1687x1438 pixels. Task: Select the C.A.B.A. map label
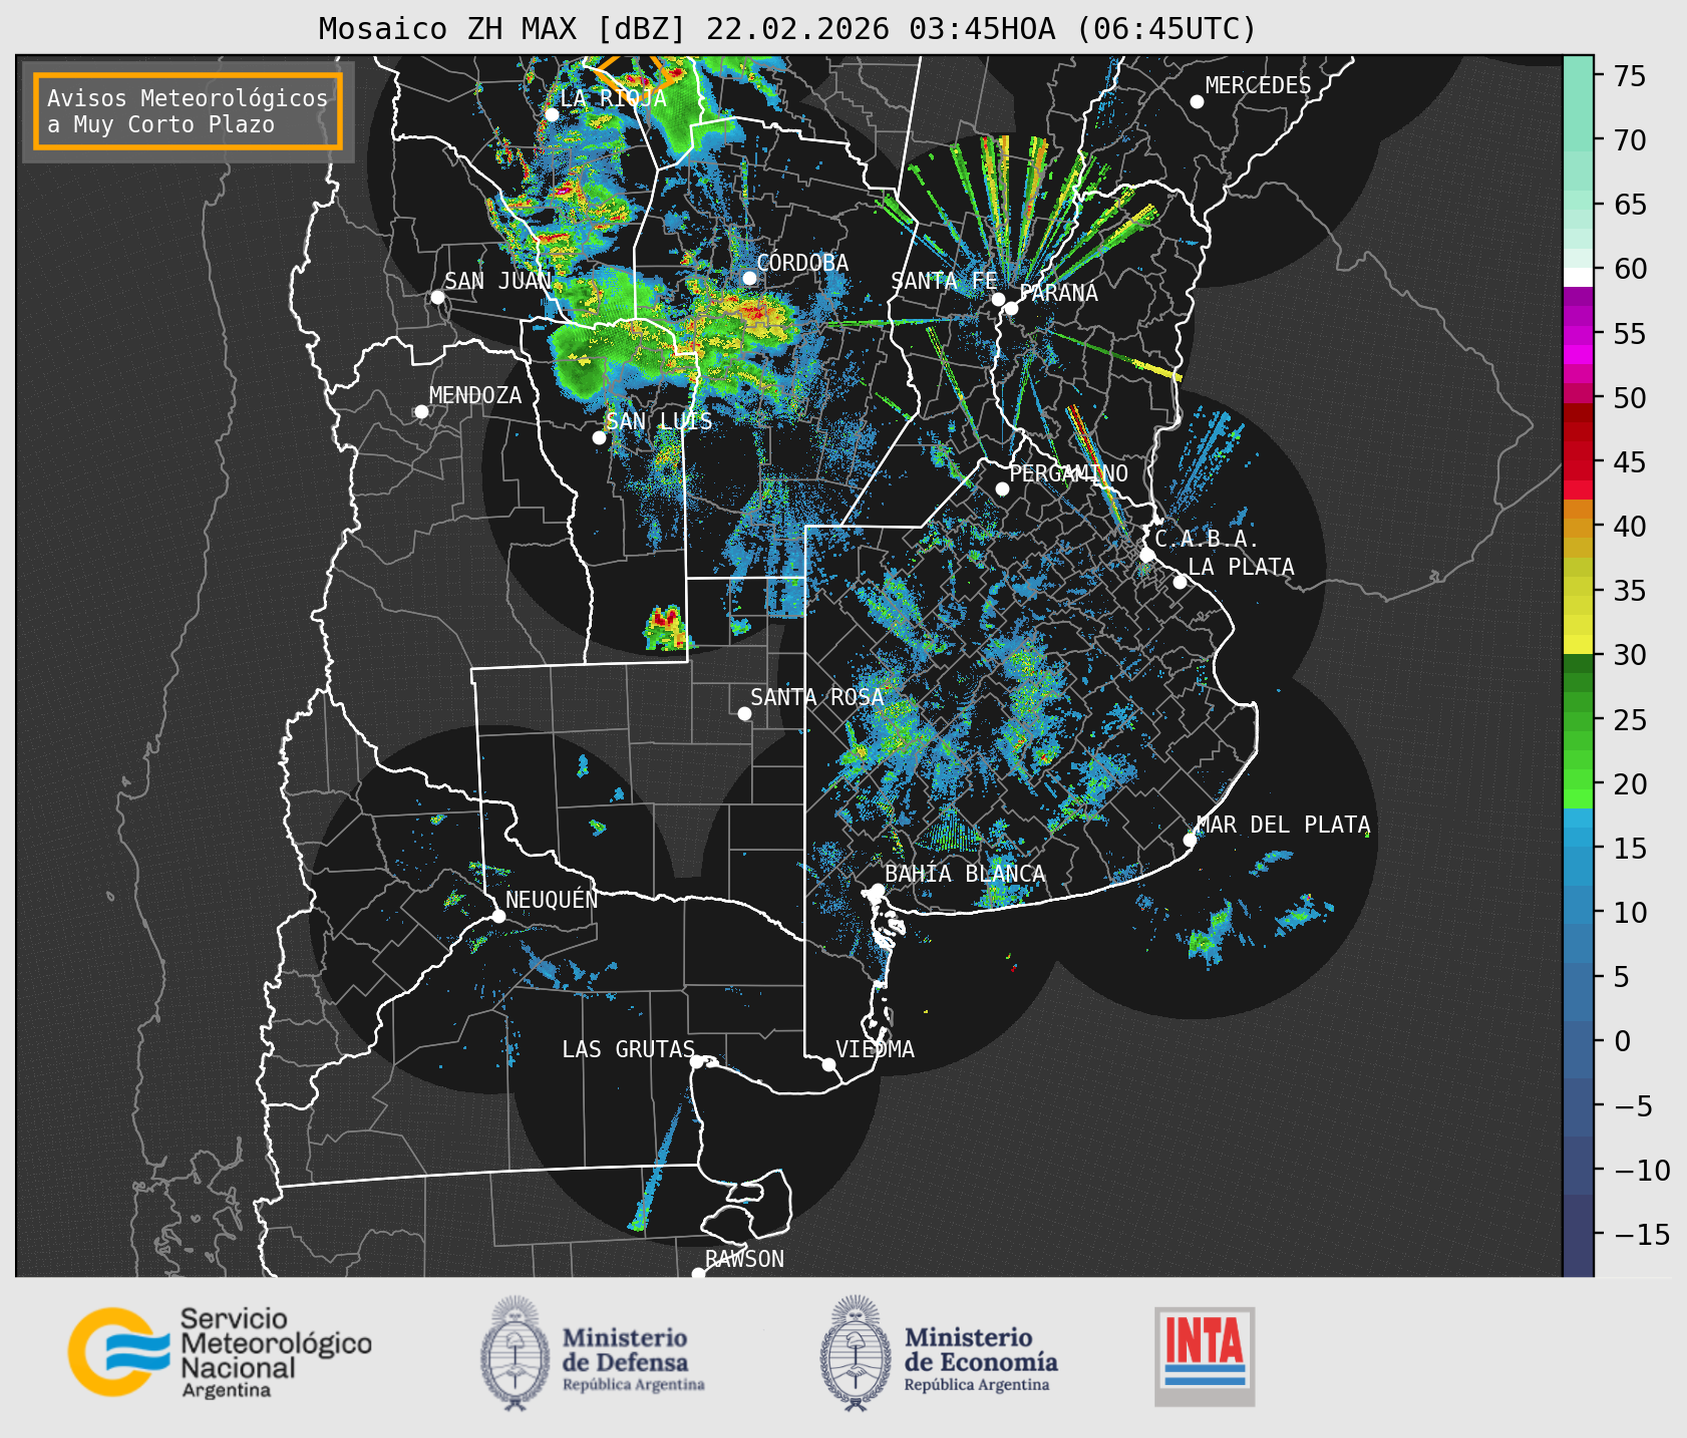click(x=1206, y=539)
